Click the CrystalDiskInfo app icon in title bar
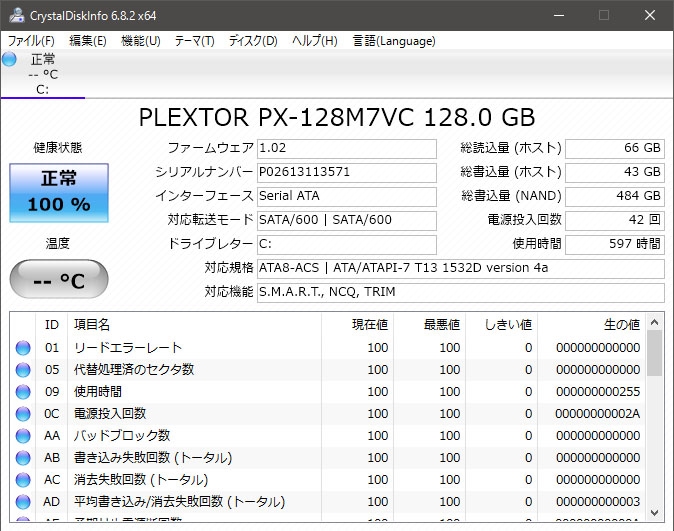Viewport: 674px width, 531px height. (x=17, y=15)
